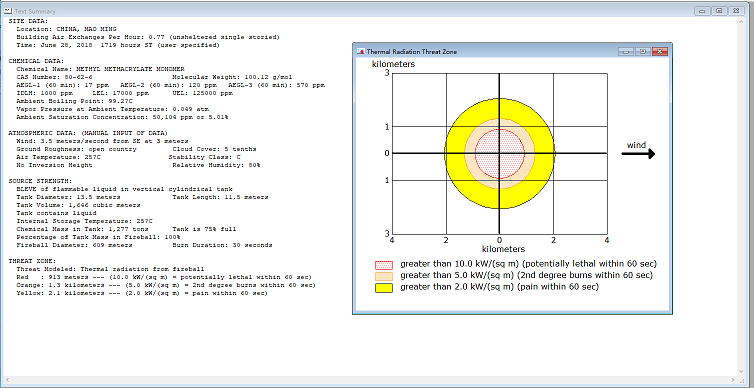Click the right arrow of the horizontal scrollbar
This screenshot has width=754, height=388.
(x=733, y=380)
